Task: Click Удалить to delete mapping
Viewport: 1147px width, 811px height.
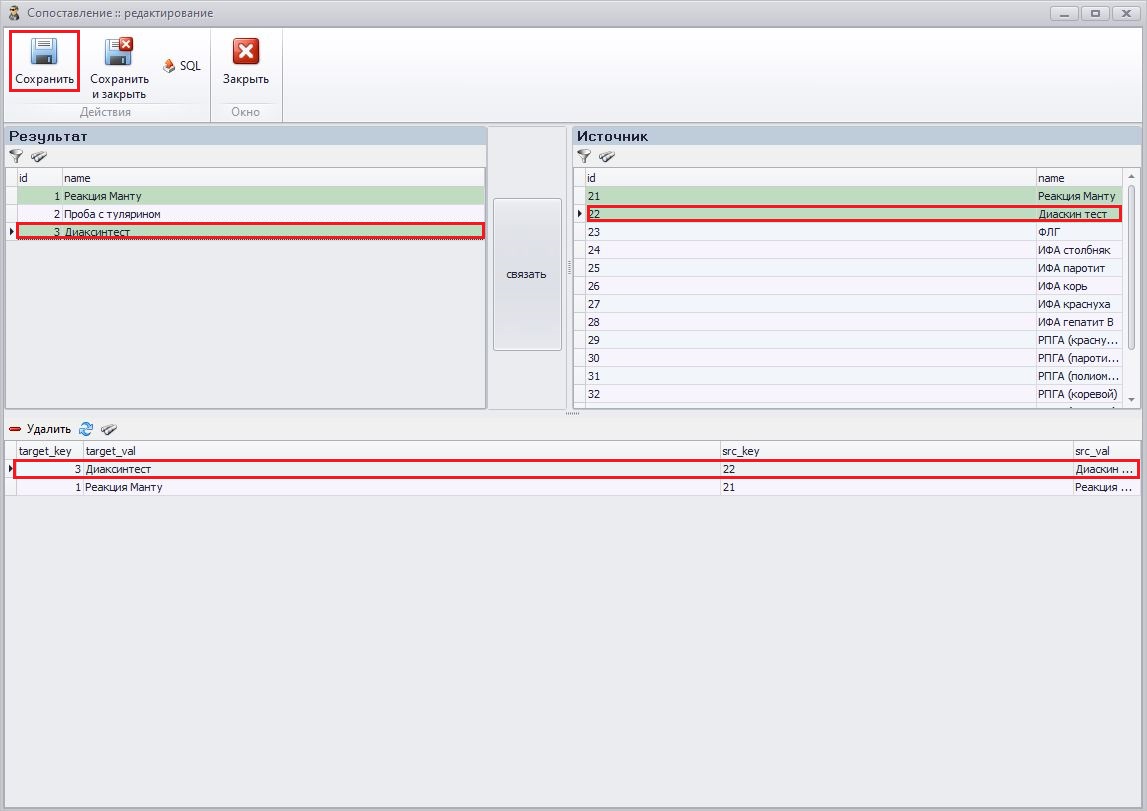Action: pyautogui.click(x=40, y=429)
